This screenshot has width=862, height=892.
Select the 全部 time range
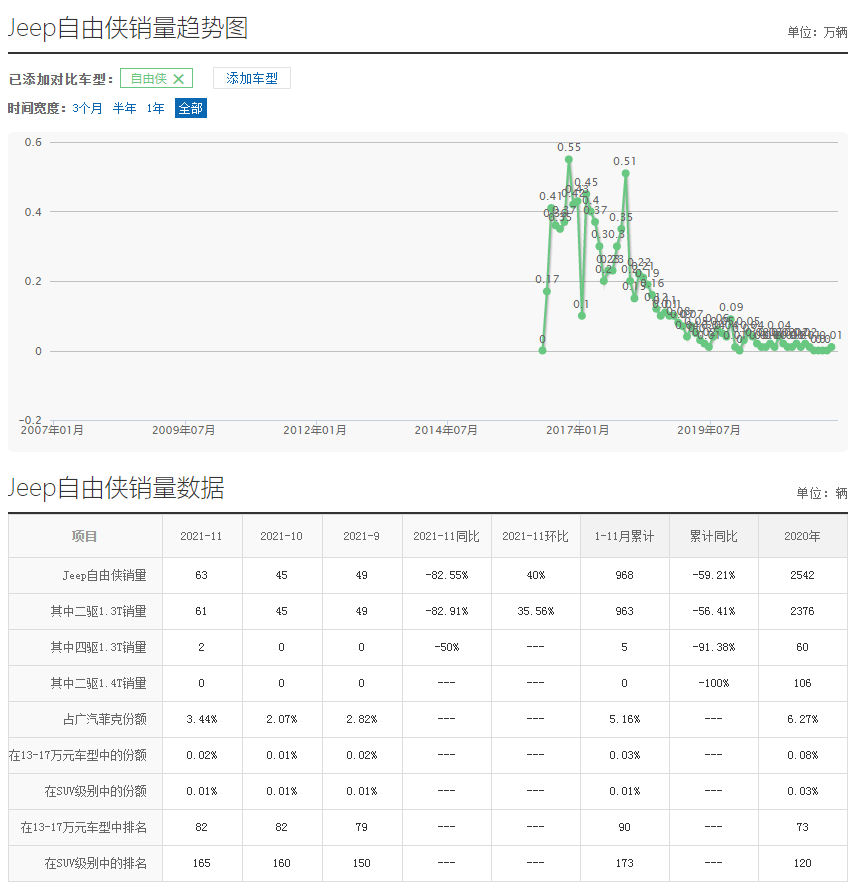[x=191, y=108]
